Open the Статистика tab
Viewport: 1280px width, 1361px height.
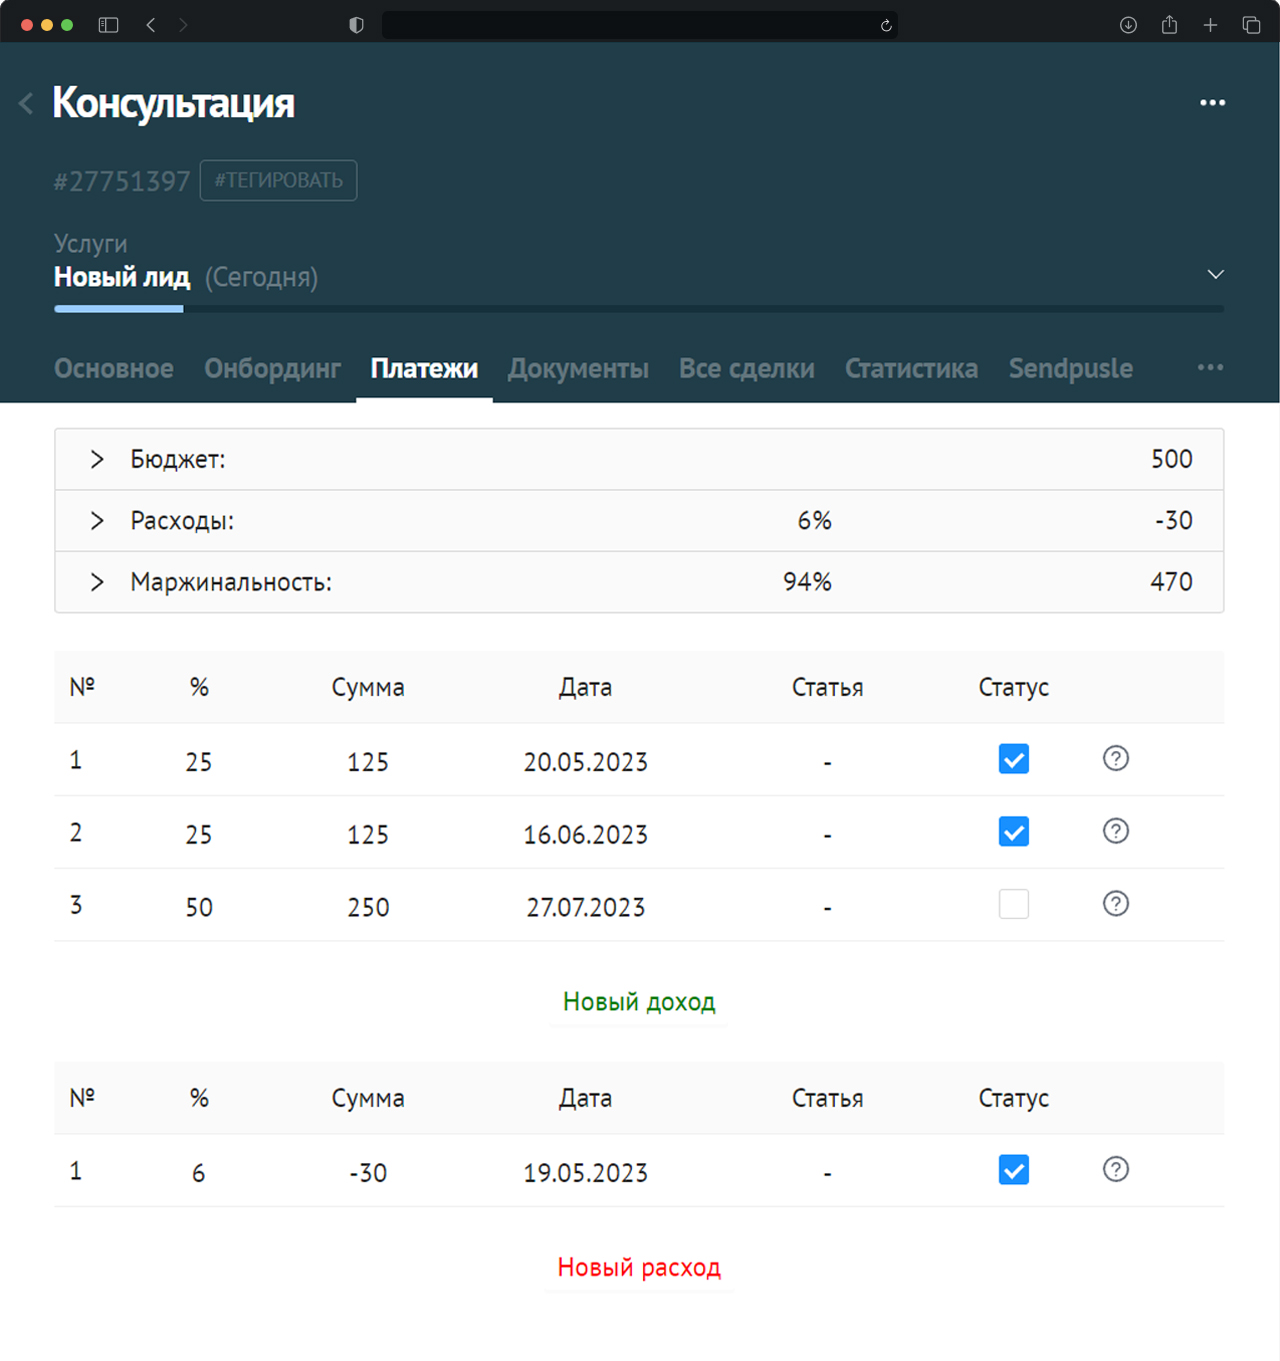tap(911, 368)
